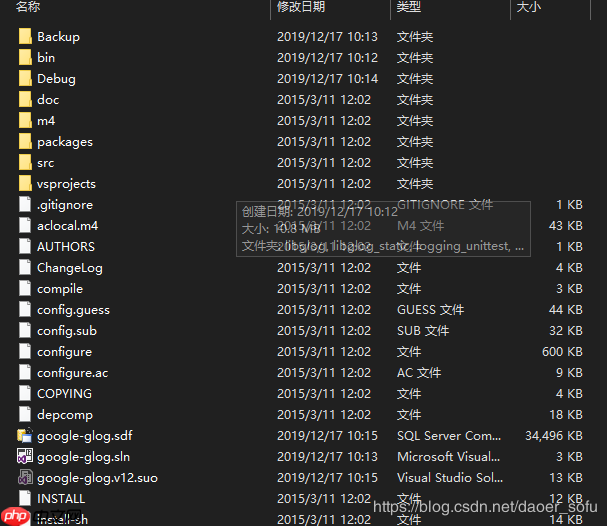Click the .gitignore file icon
Viewport: 607px width, 526px height.
[x=25, y=204]
